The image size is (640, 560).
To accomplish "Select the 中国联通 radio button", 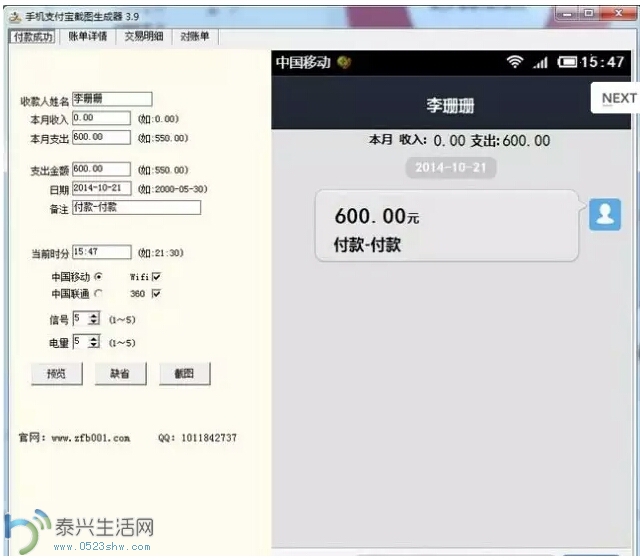I will point(98,294).
